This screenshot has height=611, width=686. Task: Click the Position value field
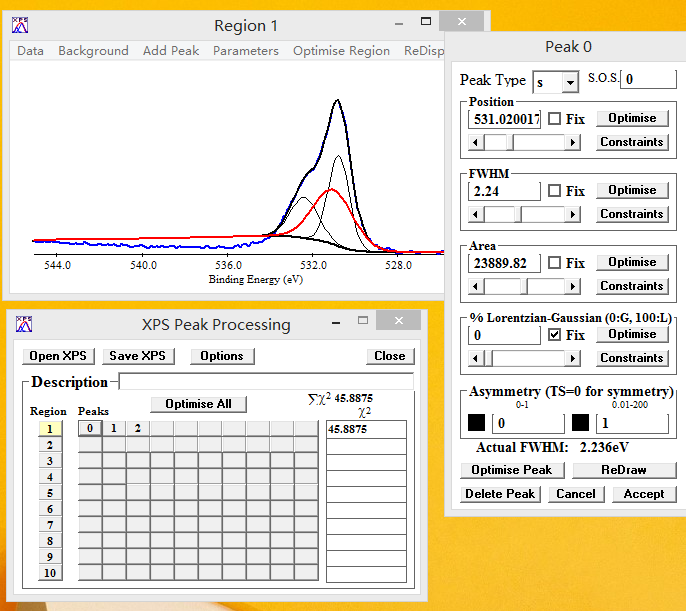click(504, 119)
